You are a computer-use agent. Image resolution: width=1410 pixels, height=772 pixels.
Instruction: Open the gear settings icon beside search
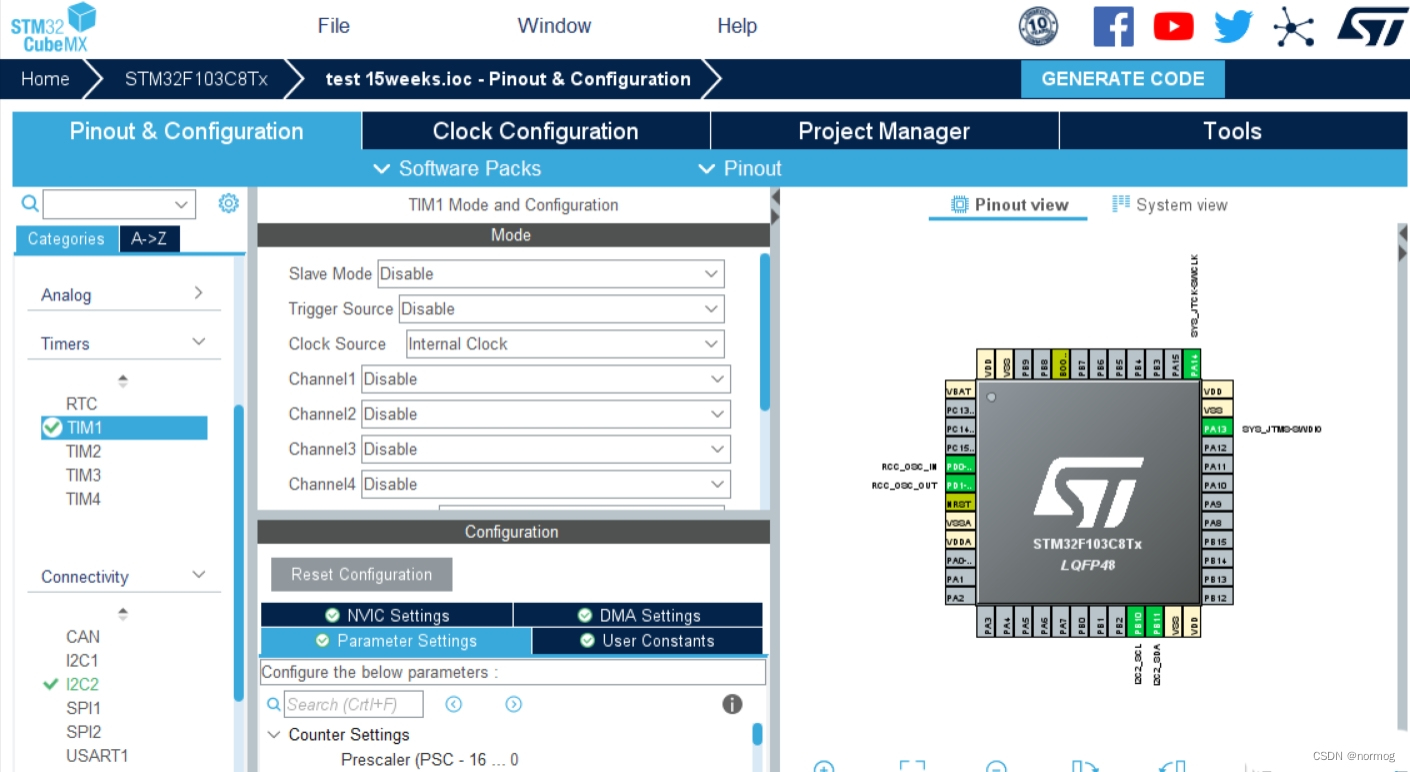coord(229,203)
